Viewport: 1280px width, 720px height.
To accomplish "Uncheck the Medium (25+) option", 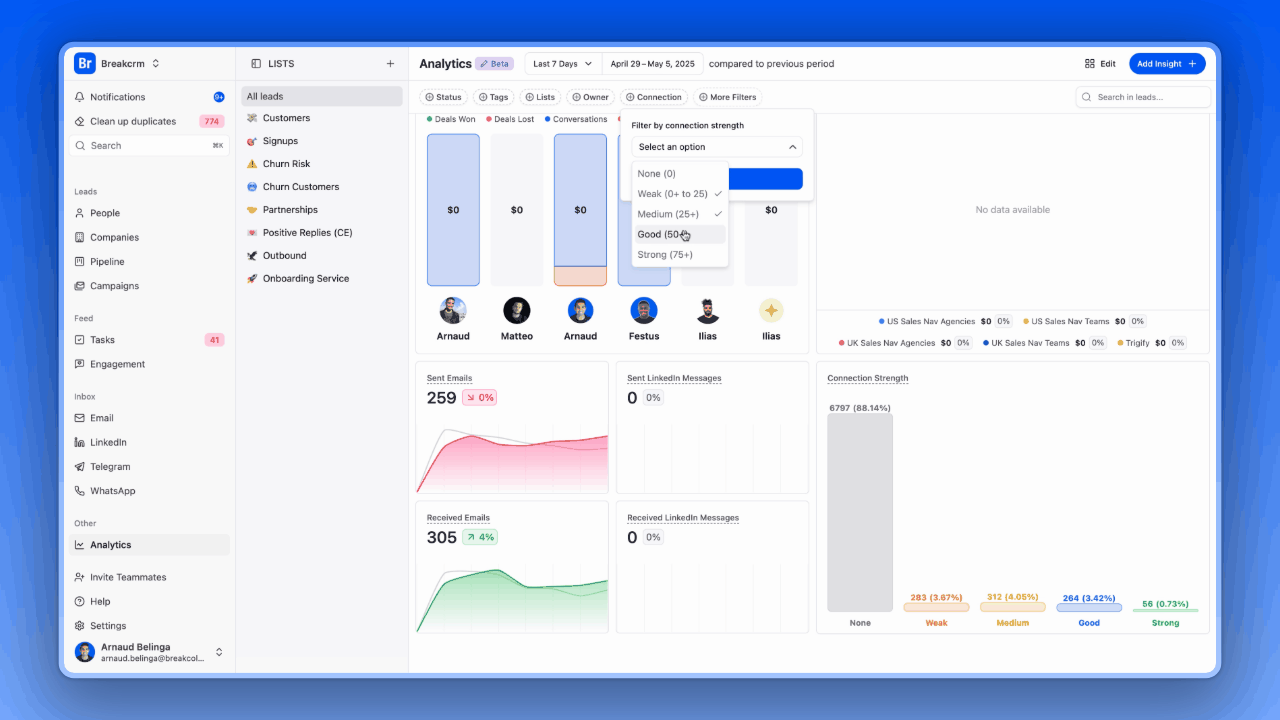I will tap(680, 214).
